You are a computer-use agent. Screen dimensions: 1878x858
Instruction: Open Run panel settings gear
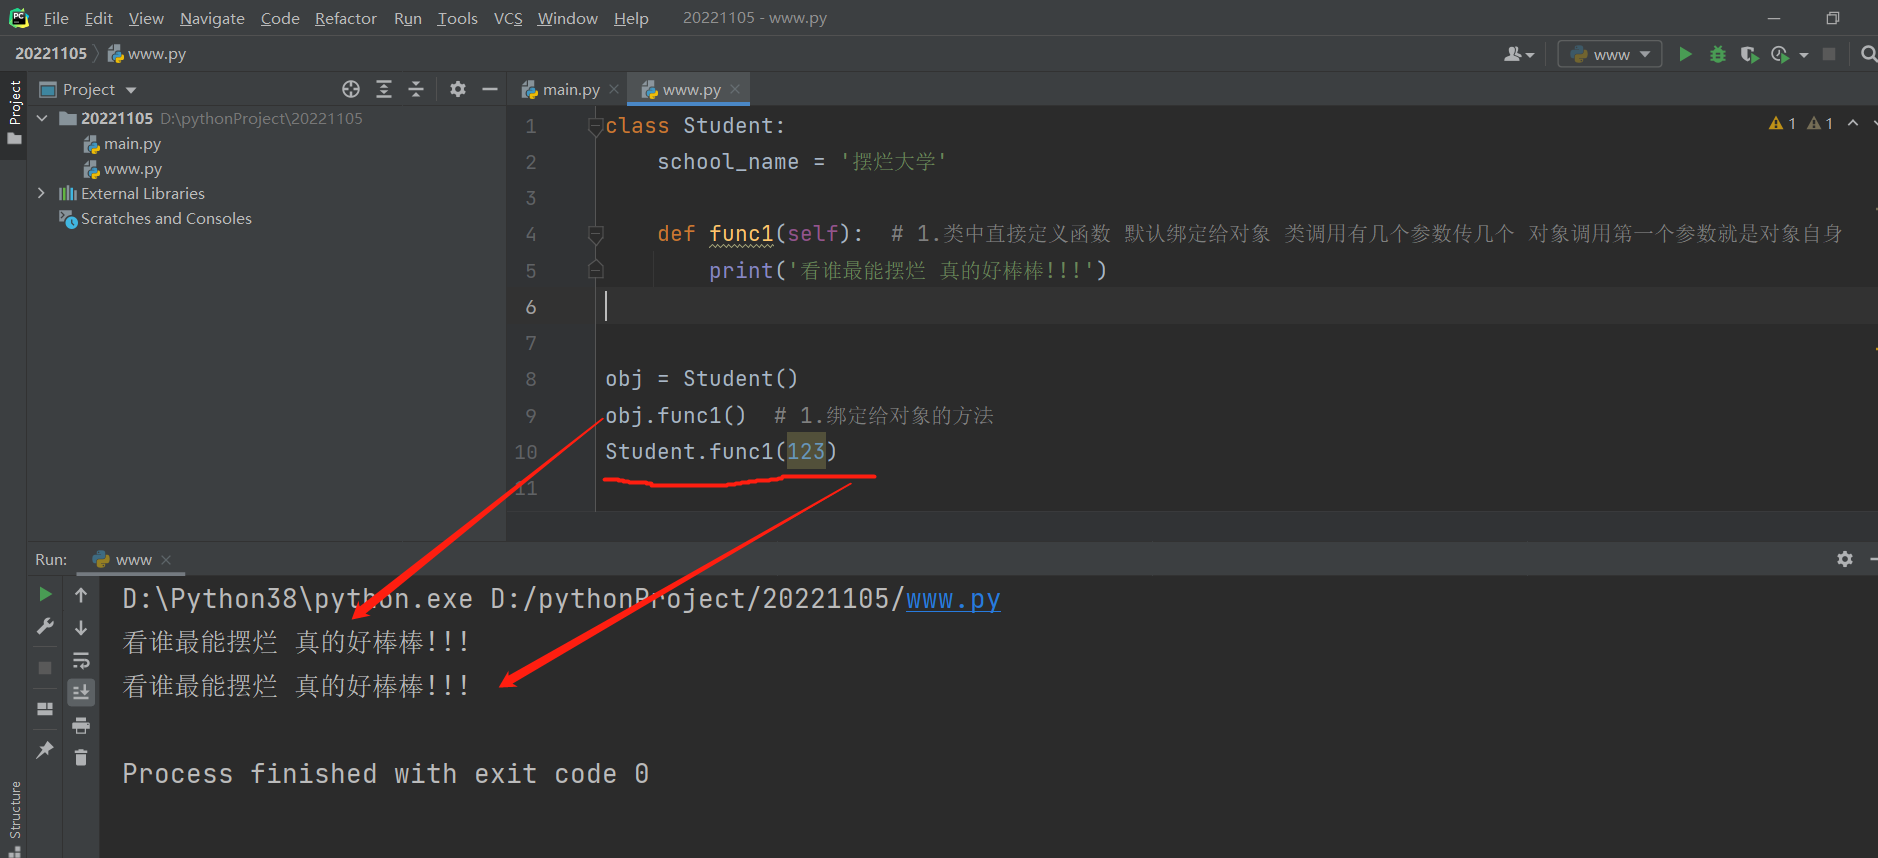coord(1845,559)
